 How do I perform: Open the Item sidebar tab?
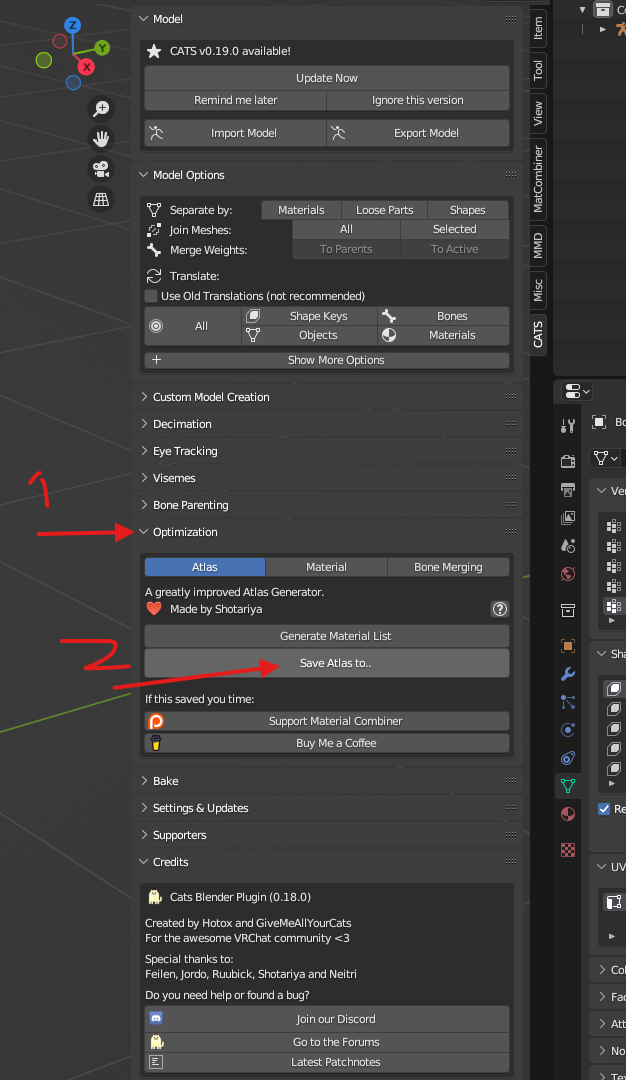coord(538,28)
